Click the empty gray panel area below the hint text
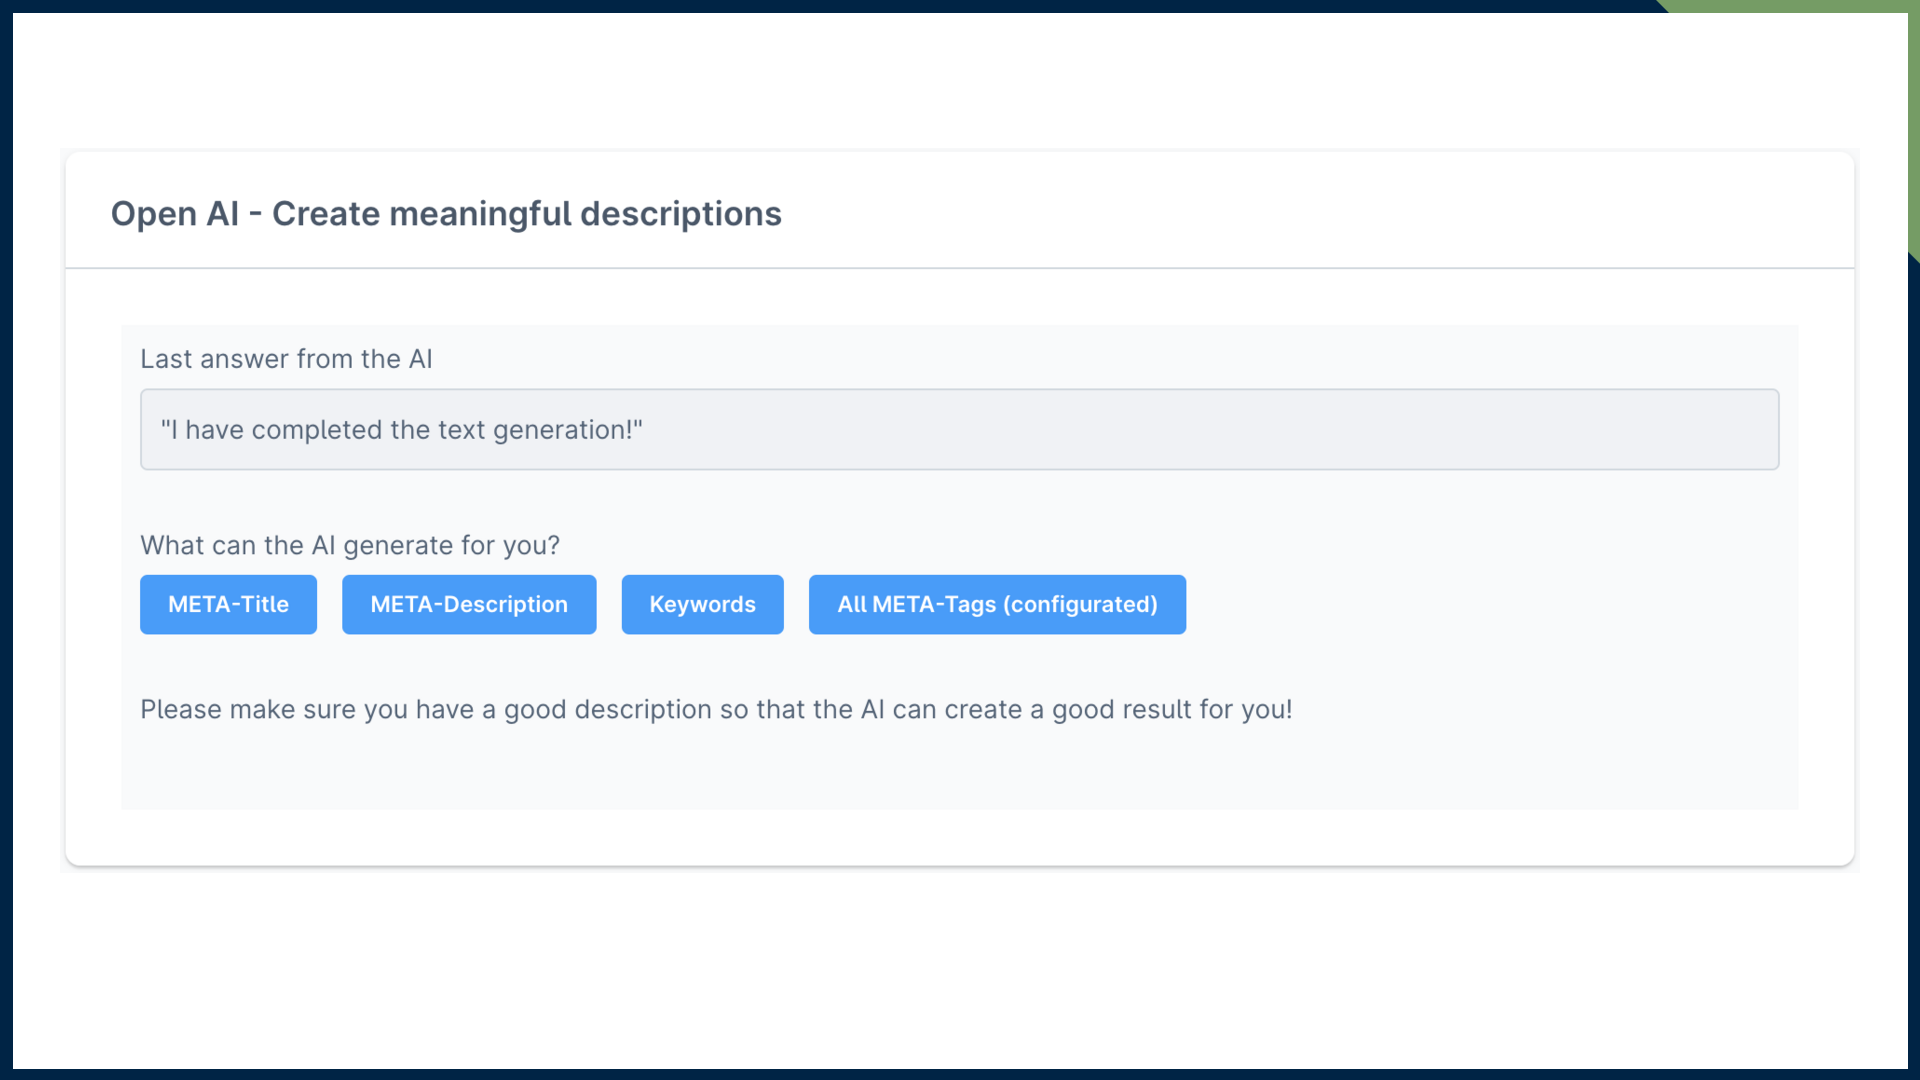This screenshot has width=1920, height=1080. (x=959, y=770)
